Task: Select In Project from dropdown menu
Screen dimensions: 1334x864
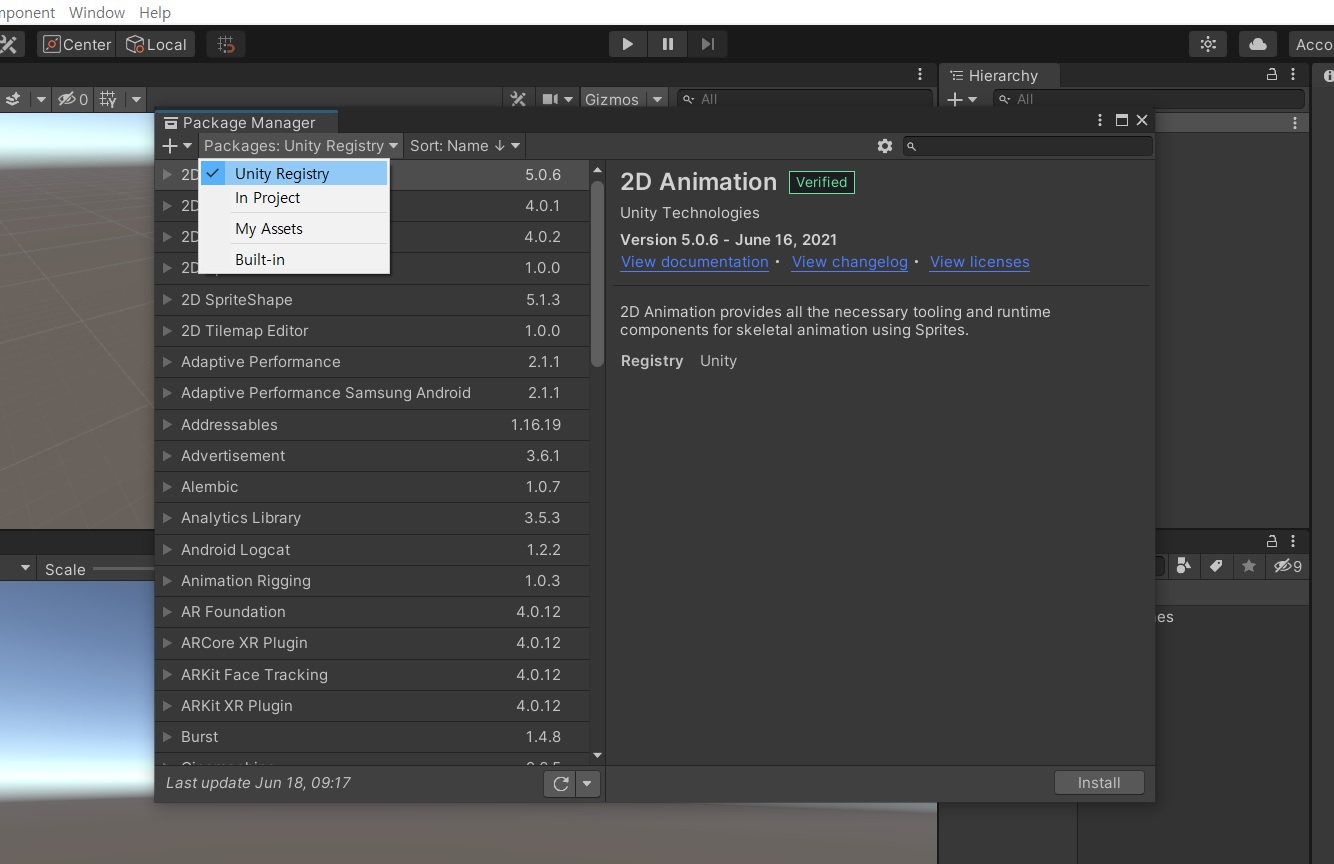Action: point(294,198)
